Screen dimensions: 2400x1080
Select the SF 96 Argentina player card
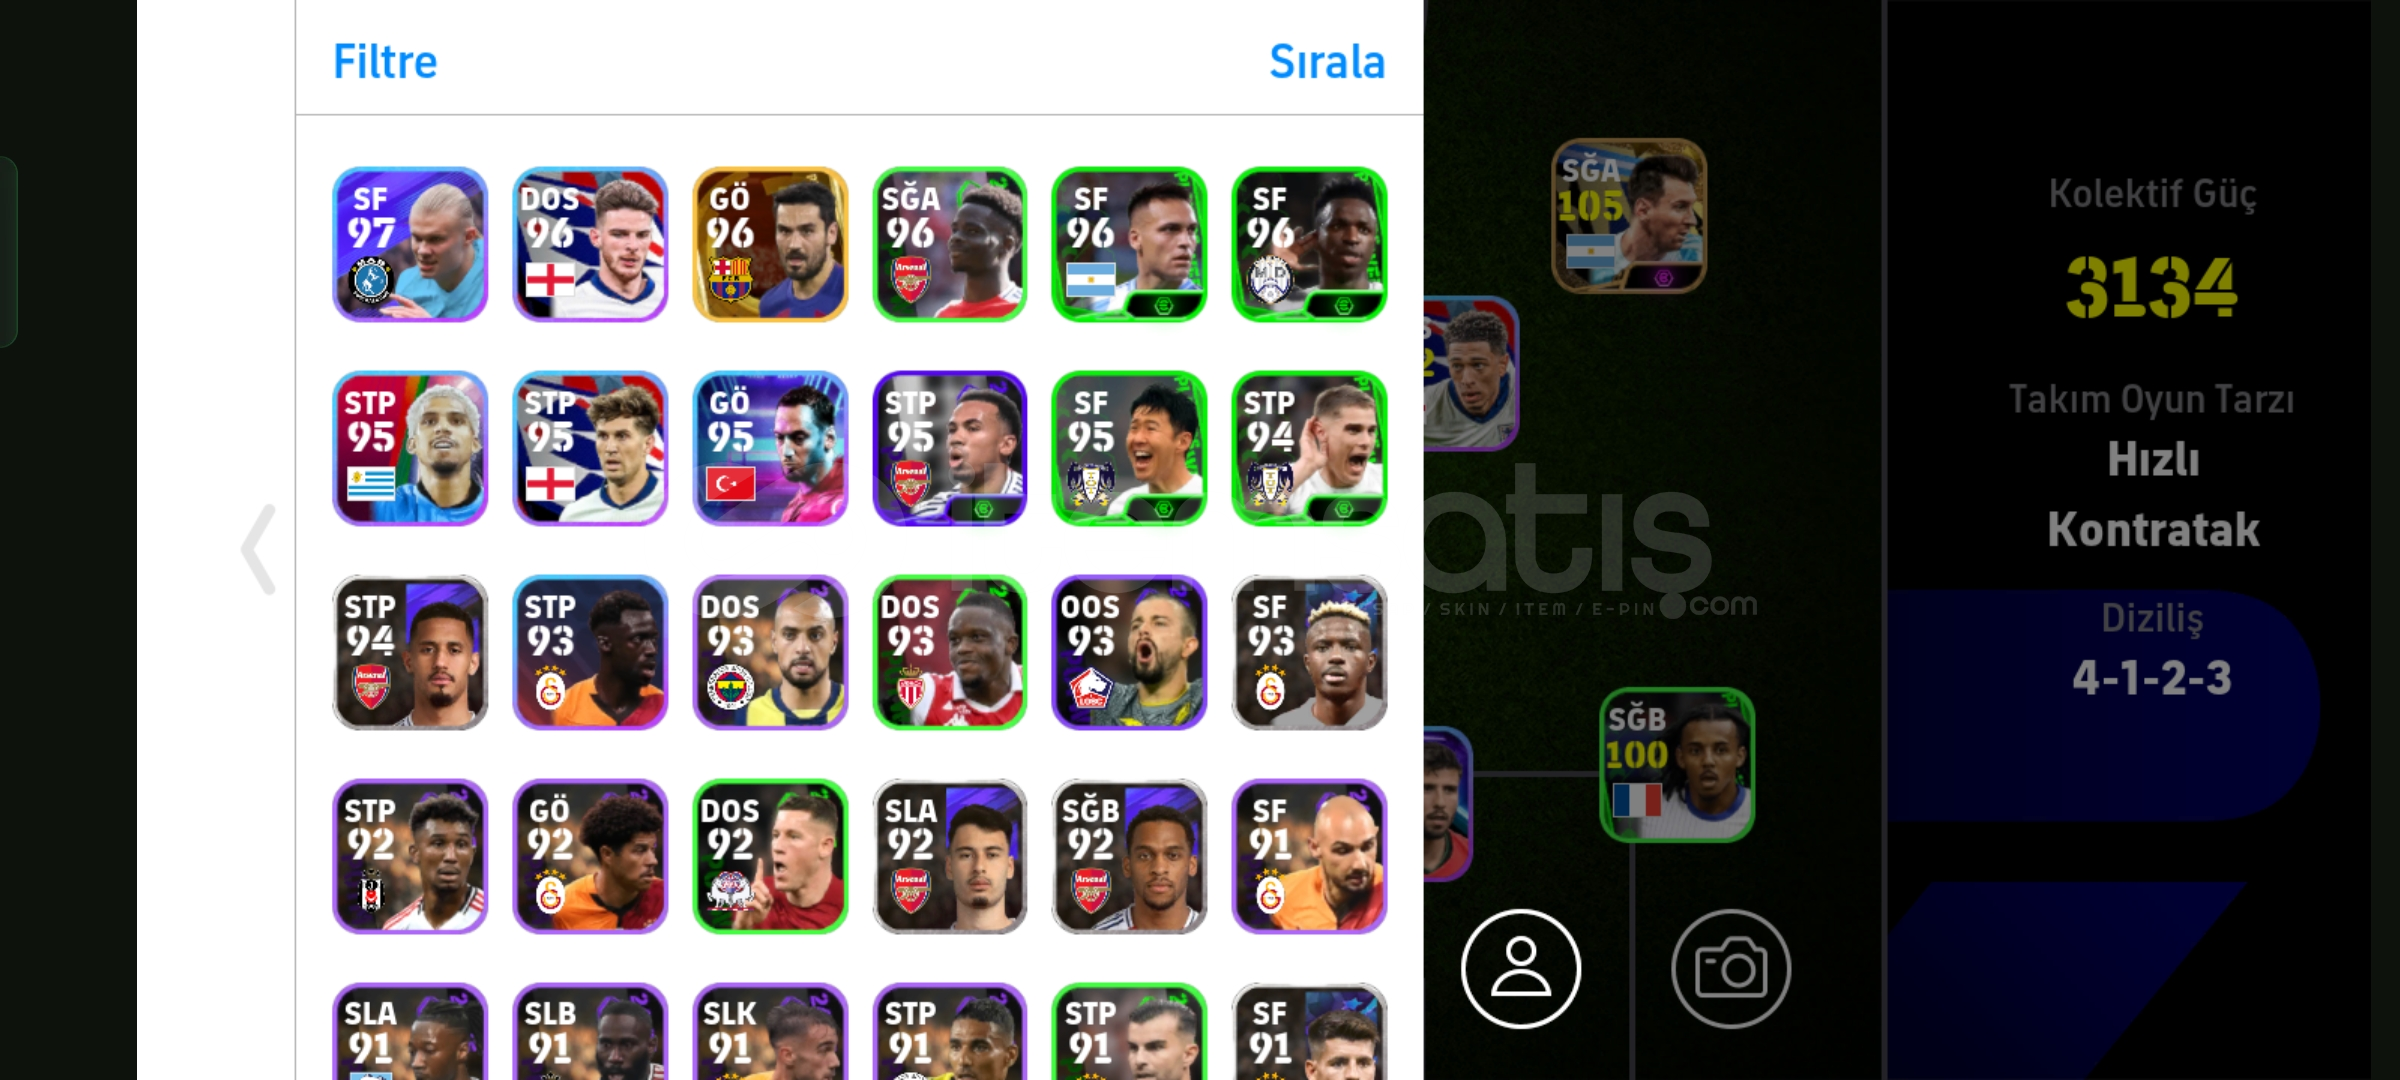[x=1129, y=244]
